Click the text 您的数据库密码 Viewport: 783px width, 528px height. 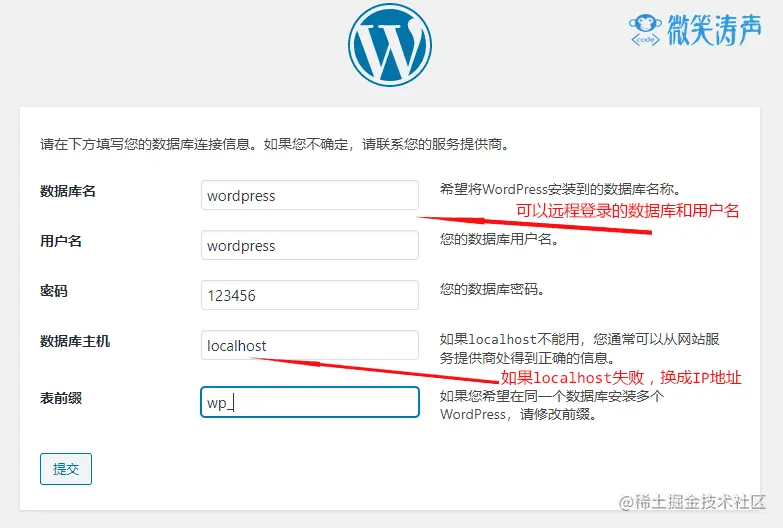click(492, 289)
